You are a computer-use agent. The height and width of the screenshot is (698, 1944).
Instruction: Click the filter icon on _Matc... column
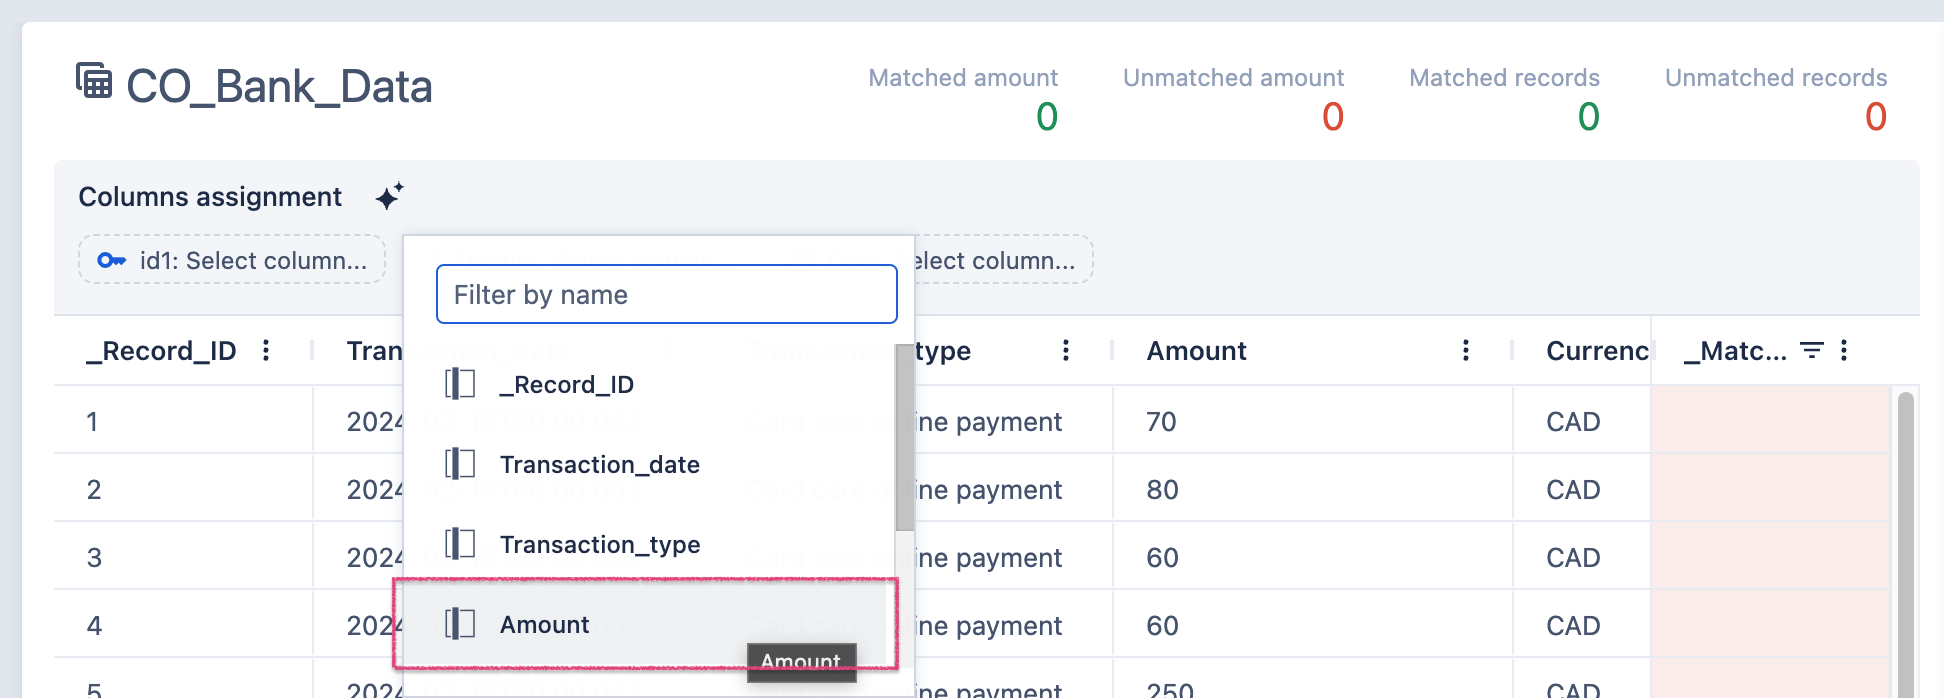[x=1811, y=350]
